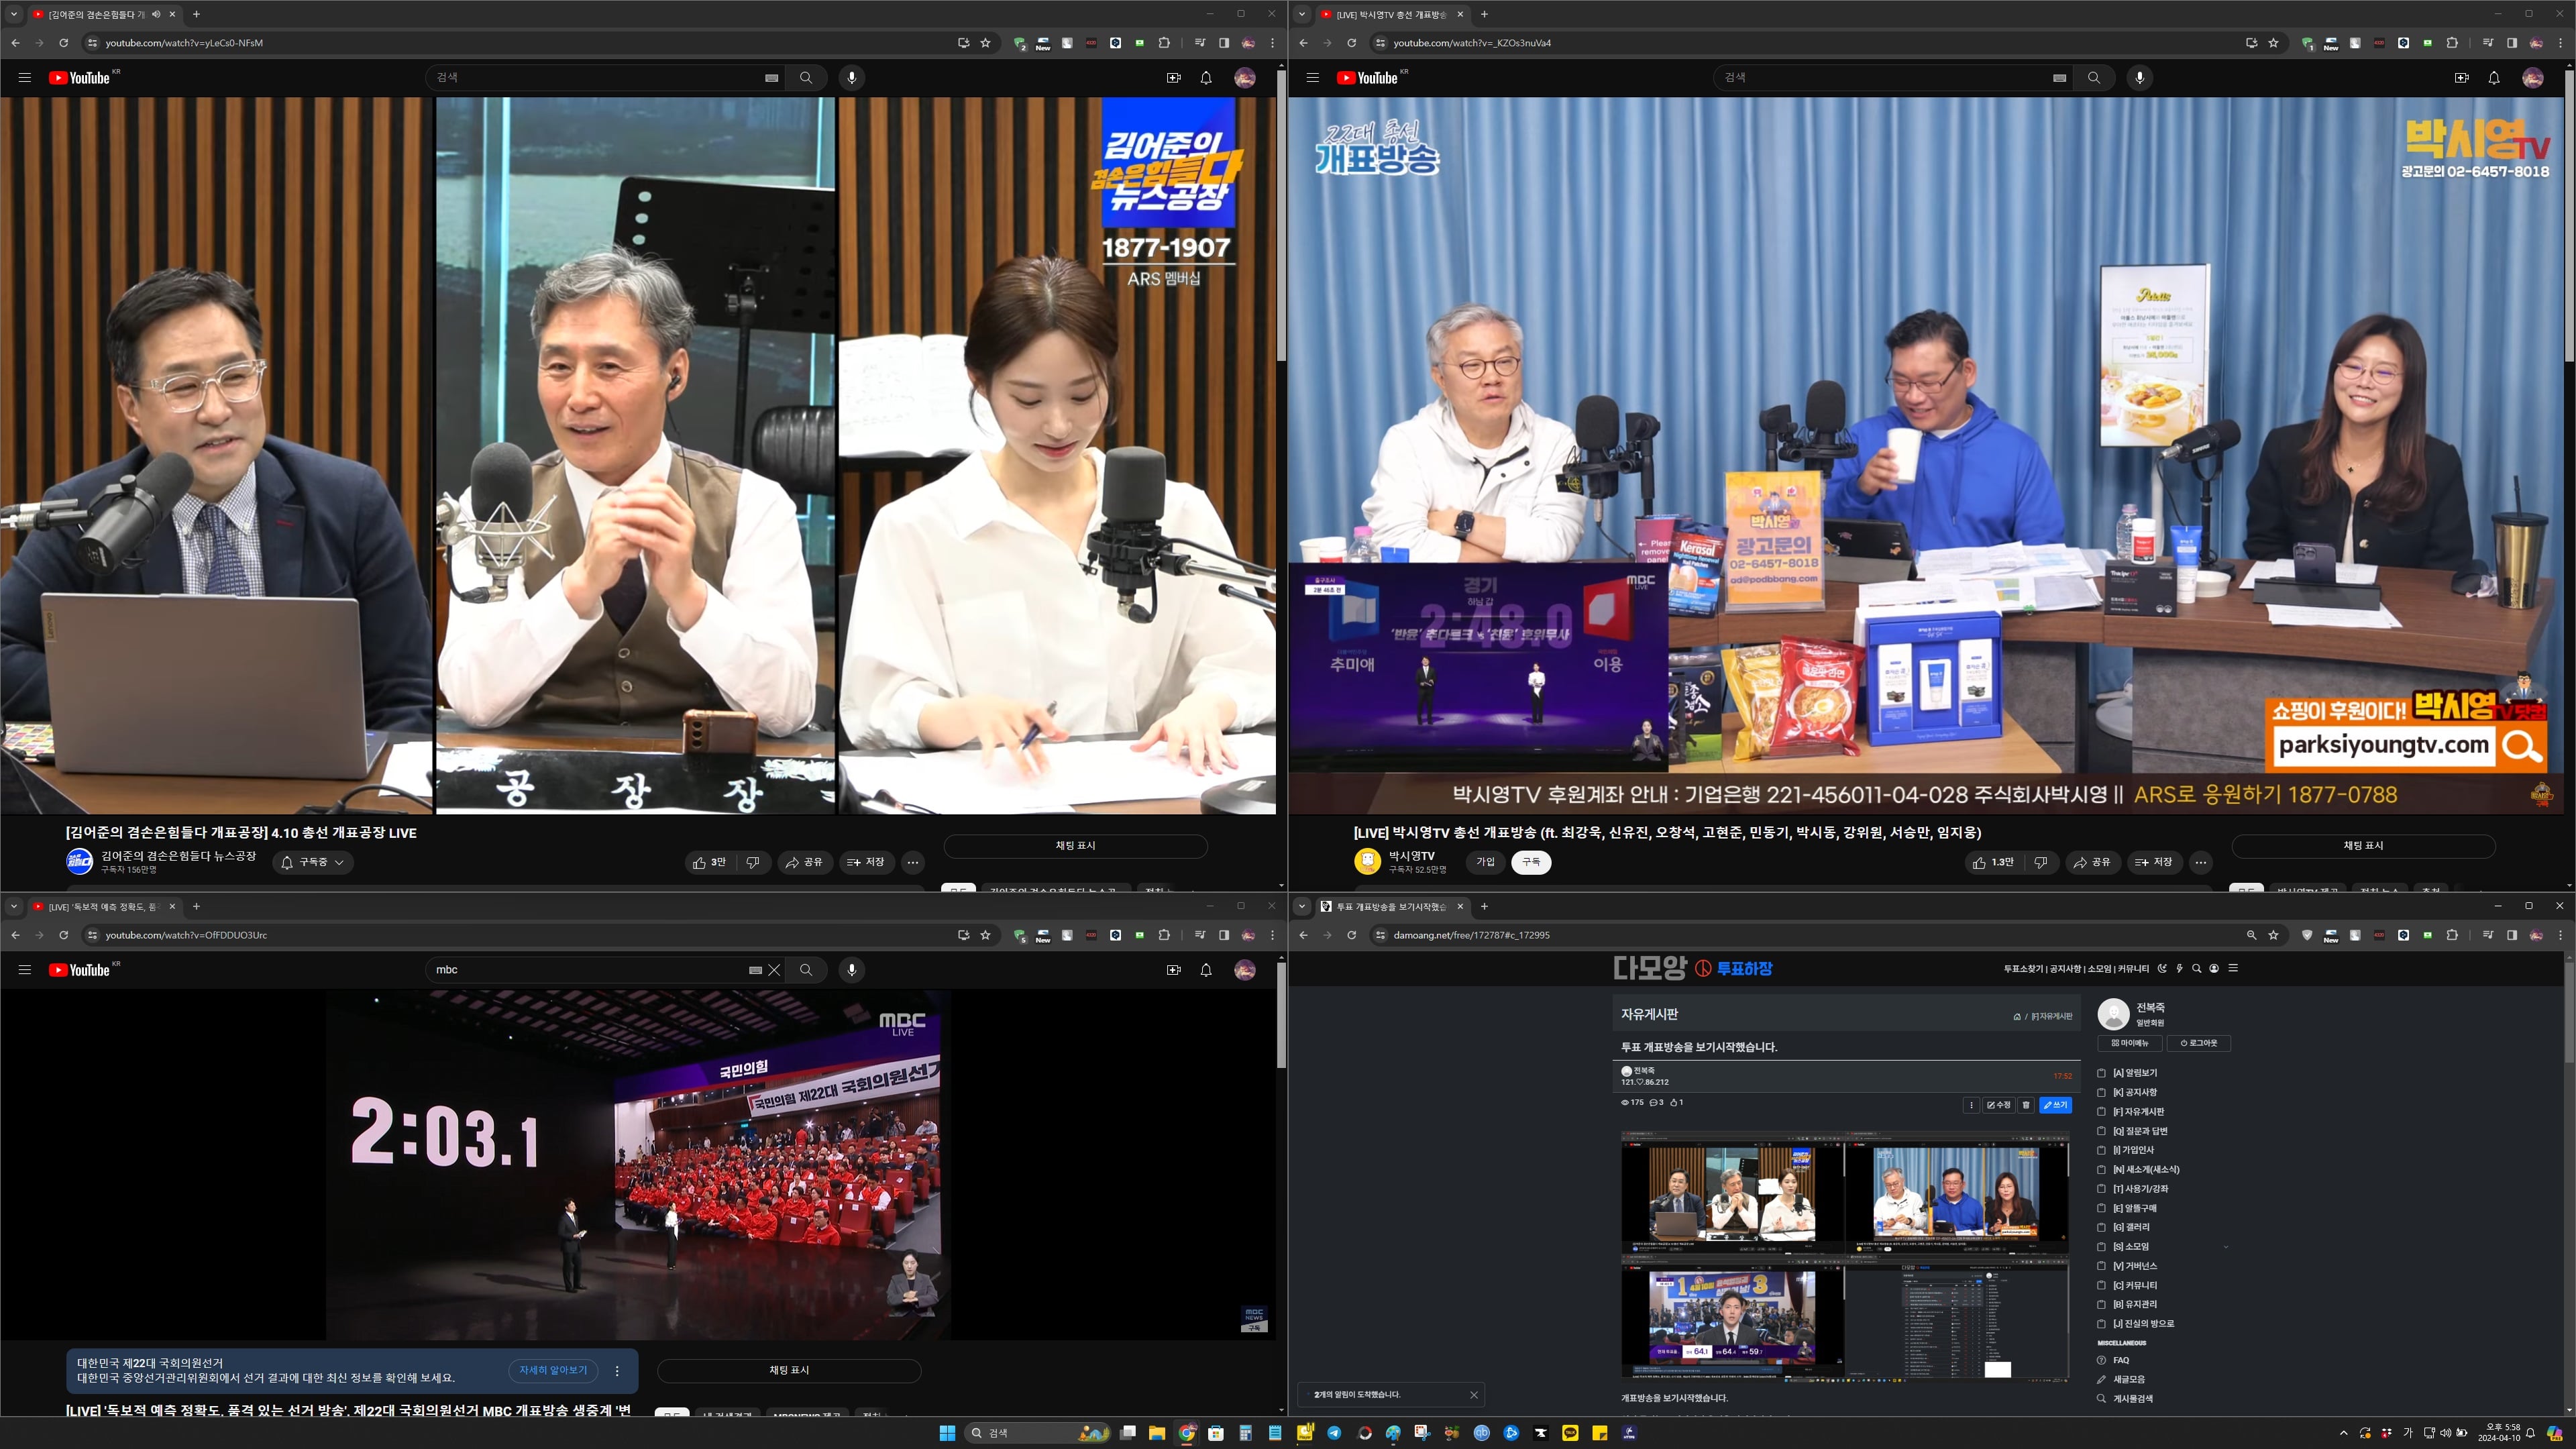Show hidden system tray icons chevron
Image resolution: width=2576 pixels, height=1449 pixels.
[x=2343, y=1433]
